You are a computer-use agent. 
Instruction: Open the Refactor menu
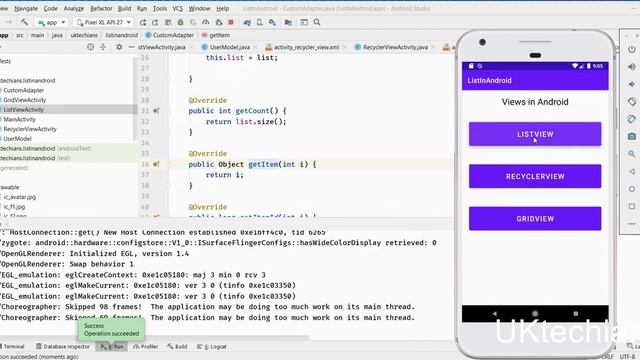point(101,8)
